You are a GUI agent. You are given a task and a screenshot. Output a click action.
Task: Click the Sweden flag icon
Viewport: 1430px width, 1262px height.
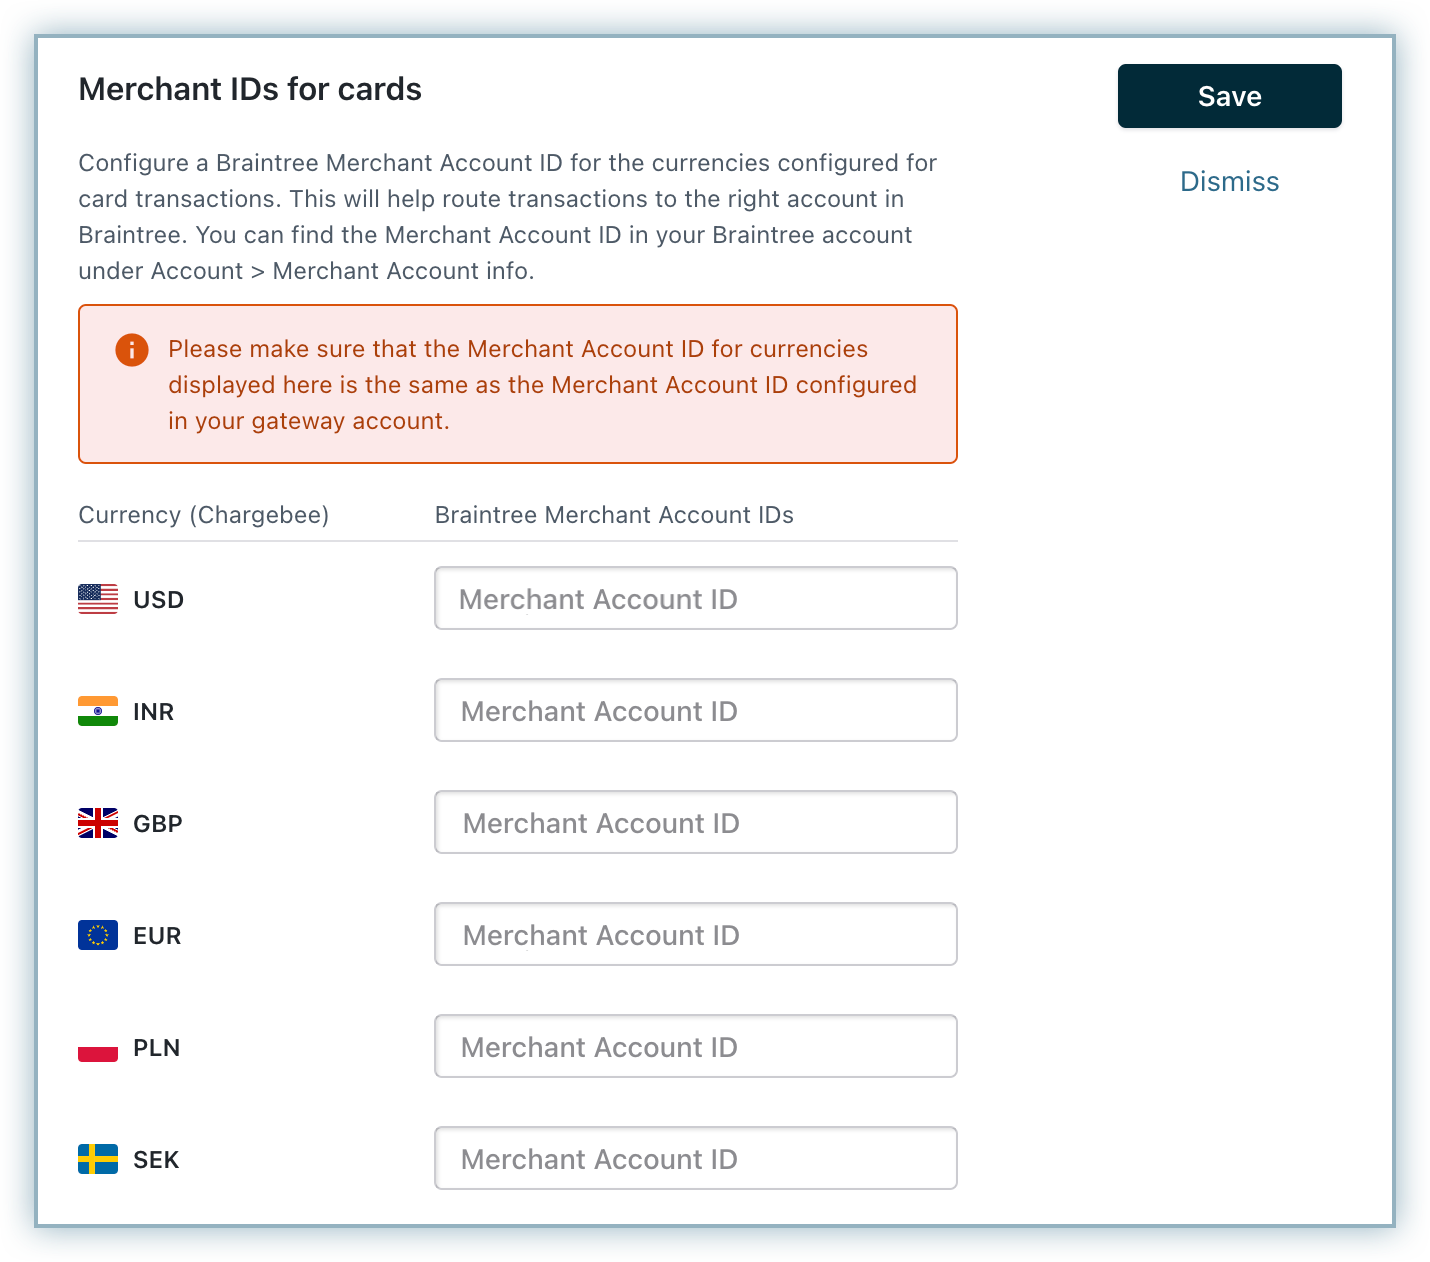98,1159
